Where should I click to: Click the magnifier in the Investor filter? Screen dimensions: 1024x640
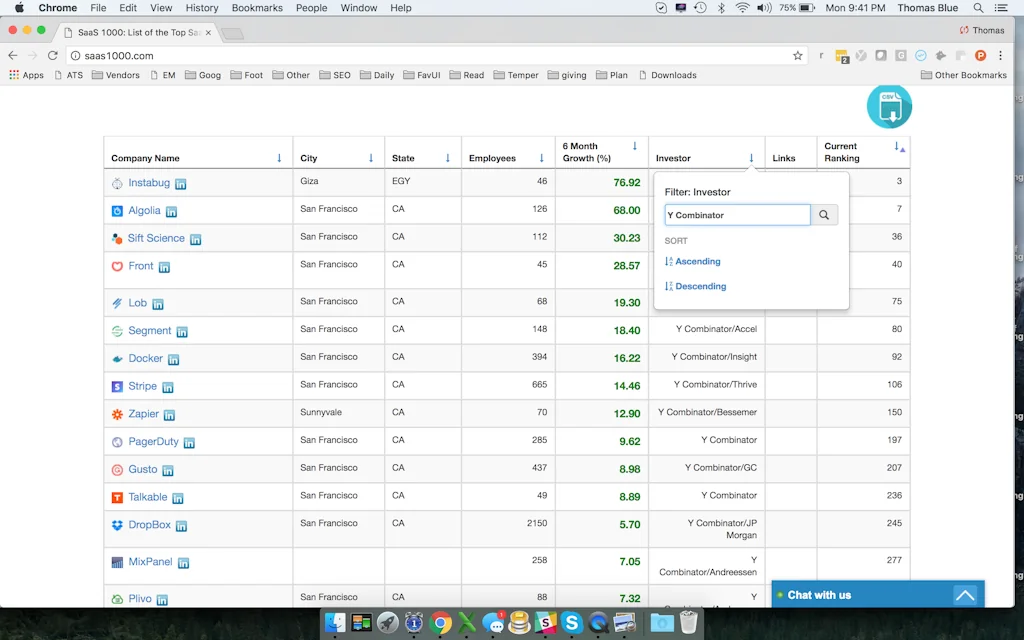pyautogui.click(x=824, y=214)
